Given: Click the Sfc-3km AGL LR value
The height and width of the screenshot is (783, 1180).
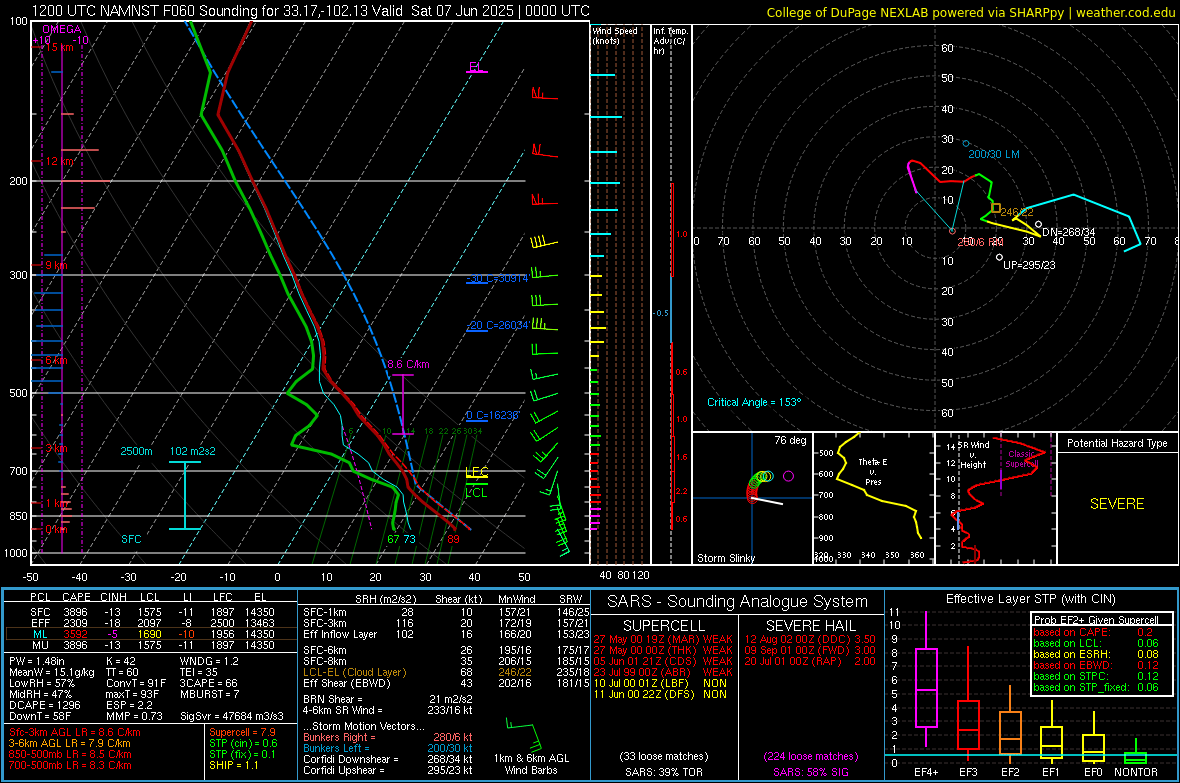Looking at the screenshot, I should (75, 732).
